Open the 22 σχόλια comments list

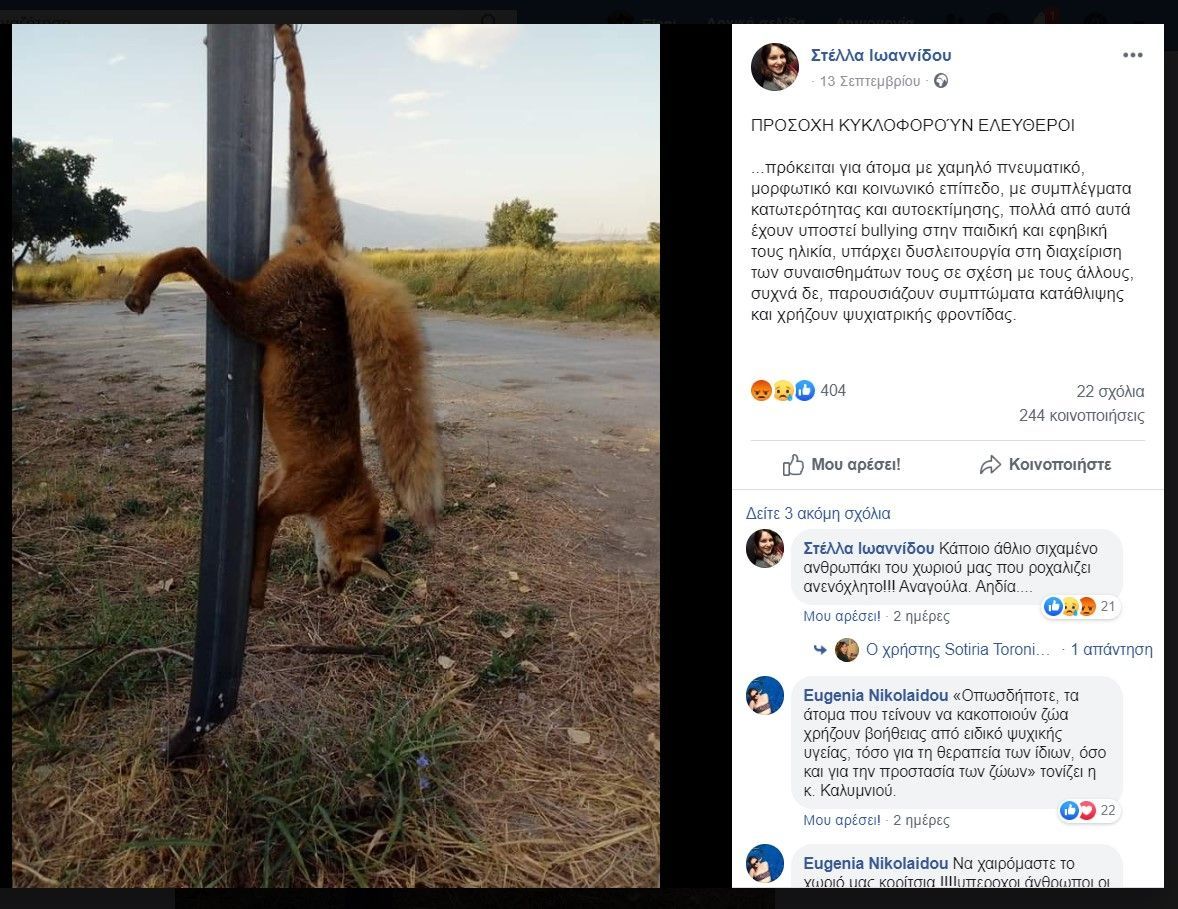tap(1110, 391)
